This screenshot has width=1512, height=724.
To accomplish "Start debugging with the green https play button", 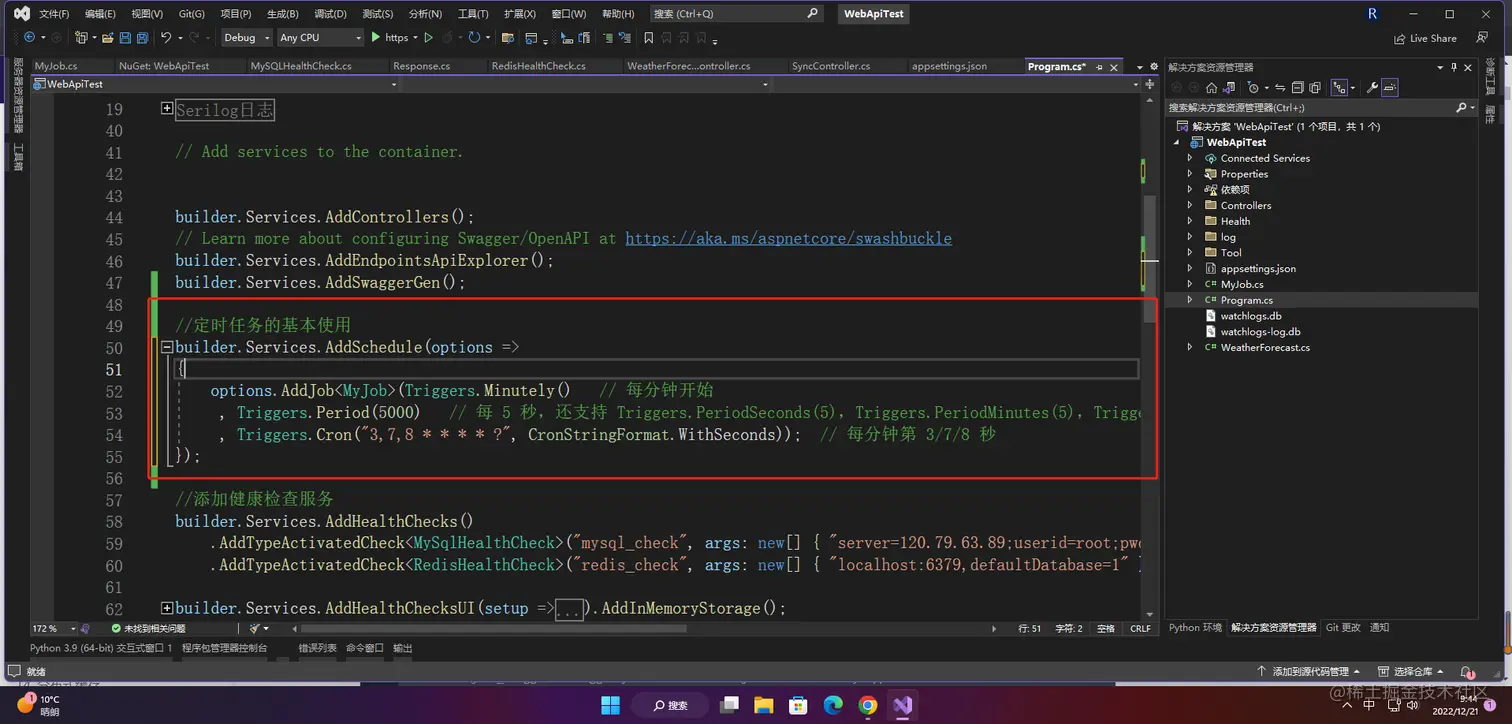I will coord(392,37).
